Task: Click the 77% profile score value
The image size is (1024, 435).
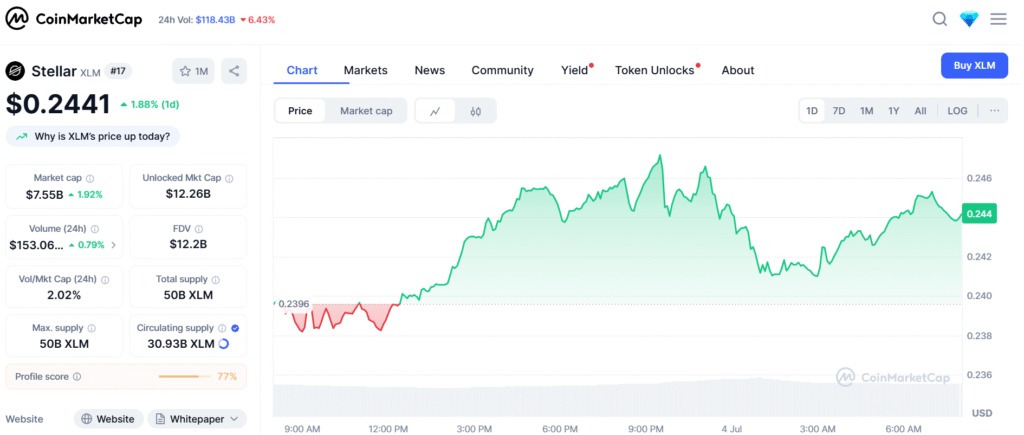Action: [227, 377]
